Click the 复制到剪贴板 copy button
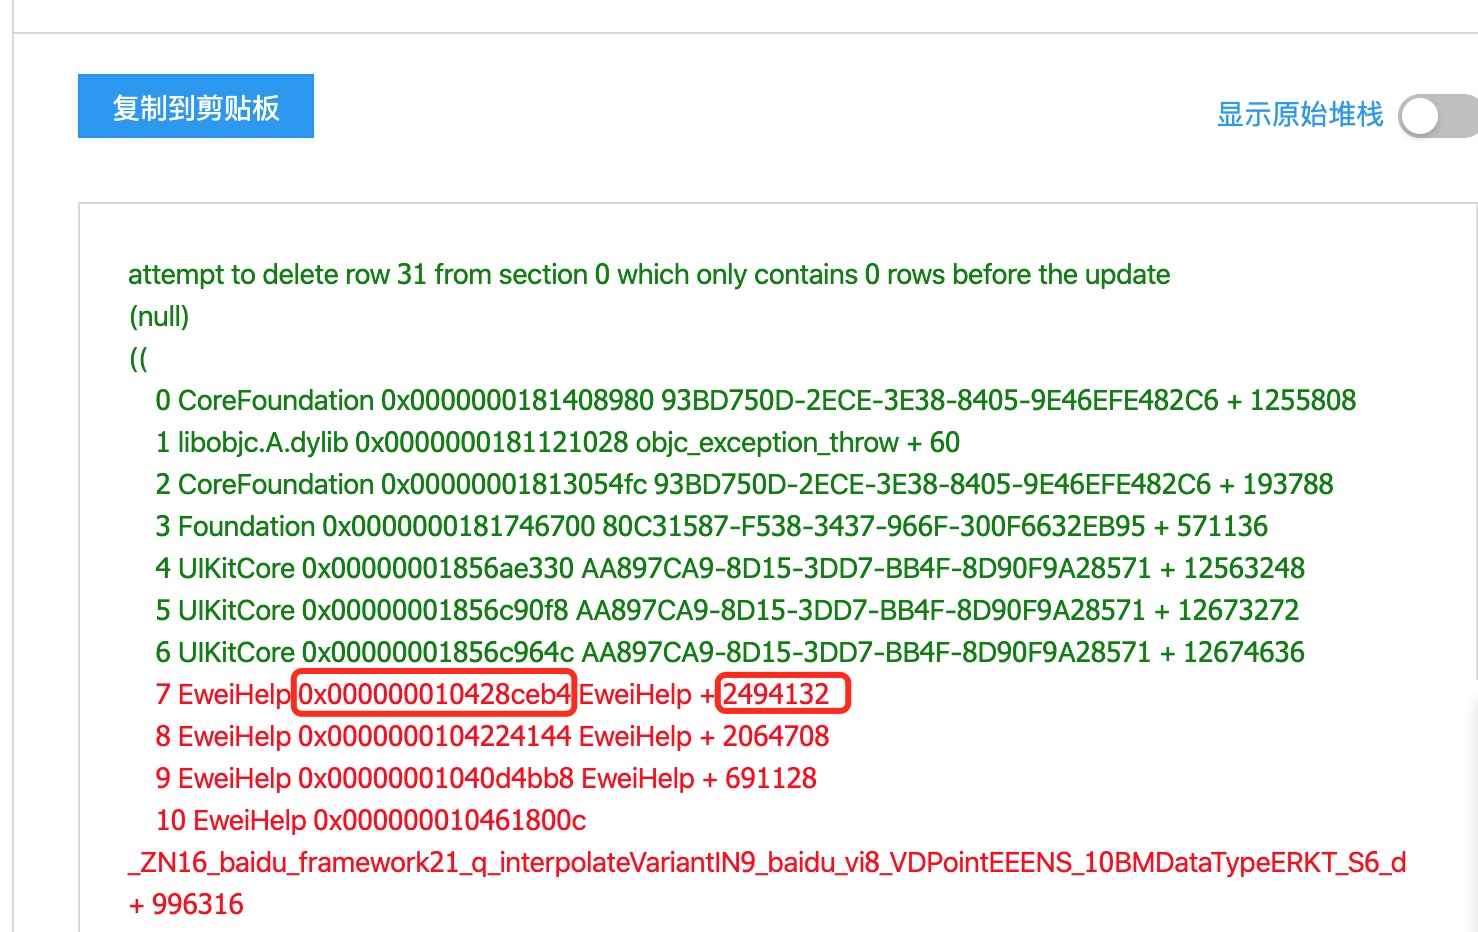The image size is (1478, 932). point(196,106)
